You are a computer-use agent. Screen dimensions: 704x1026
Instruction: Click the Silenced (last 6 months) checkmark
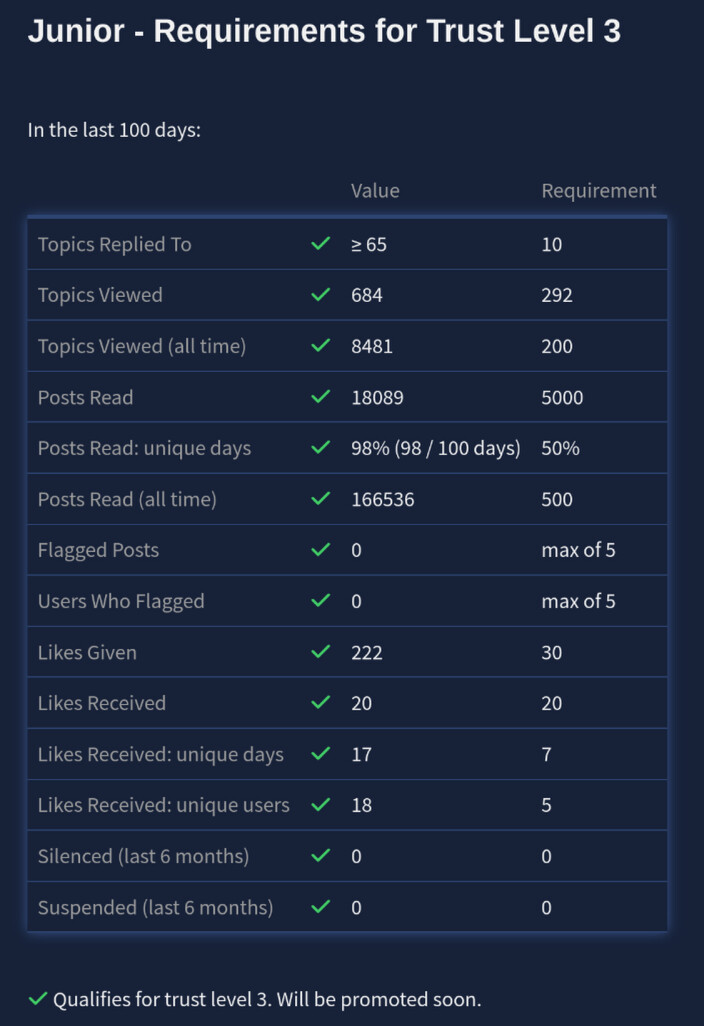click(x=320, y=856)
